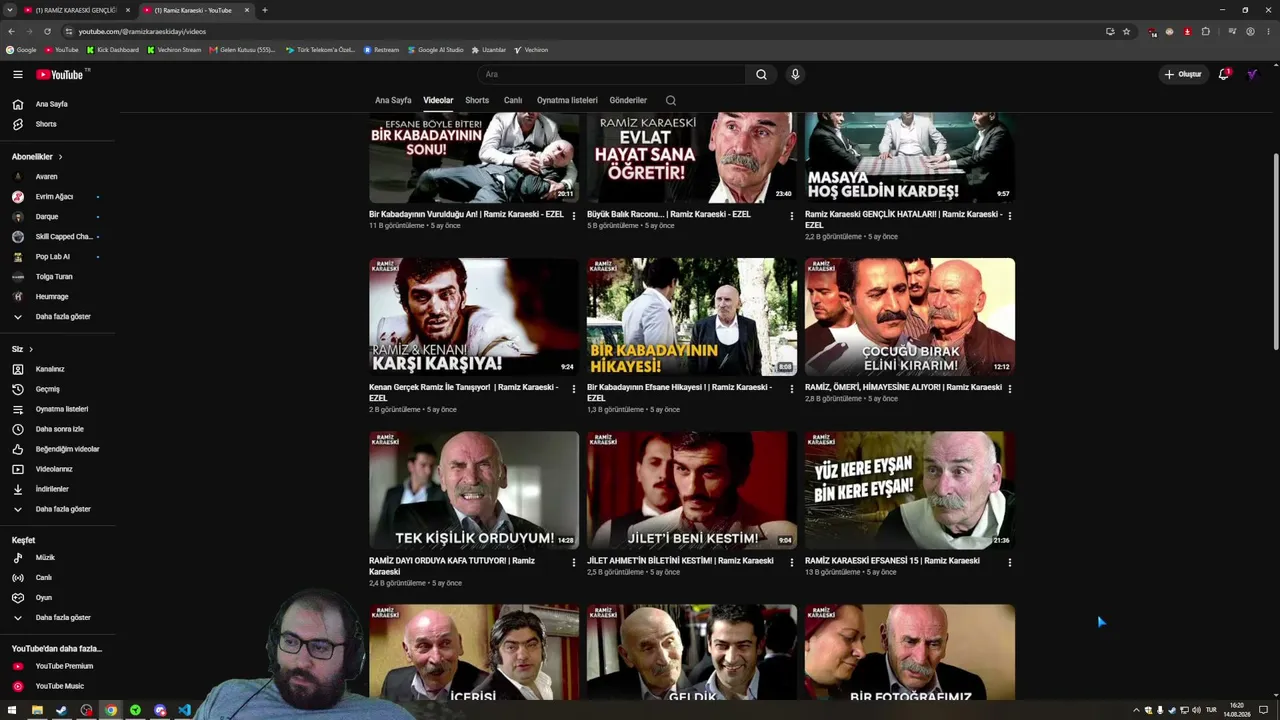This screenshot has height=720, width=1280.
Task: Open the new tab plus button
Action: (265, 10)
